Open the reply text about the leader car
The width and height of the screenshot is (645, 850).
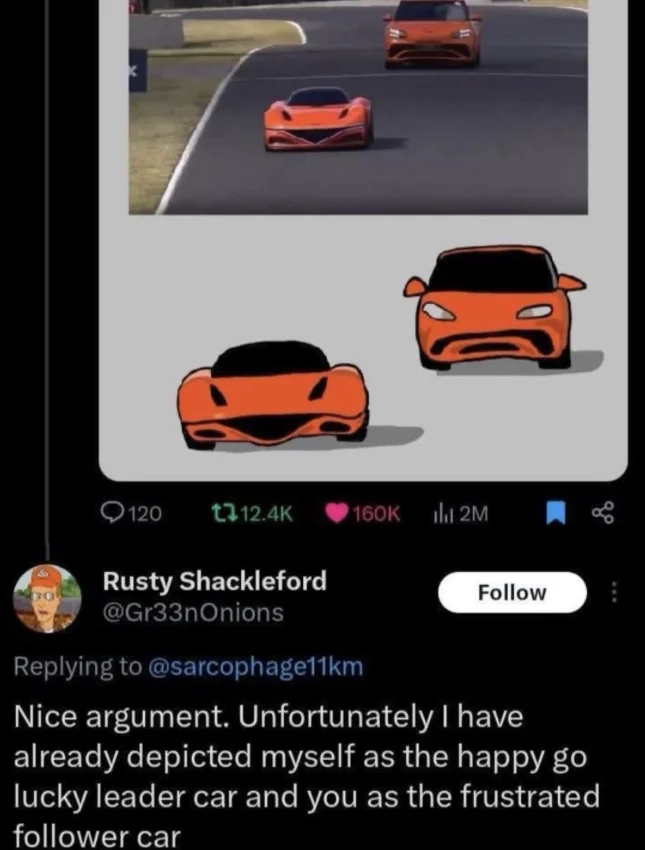tap(307, 776)
